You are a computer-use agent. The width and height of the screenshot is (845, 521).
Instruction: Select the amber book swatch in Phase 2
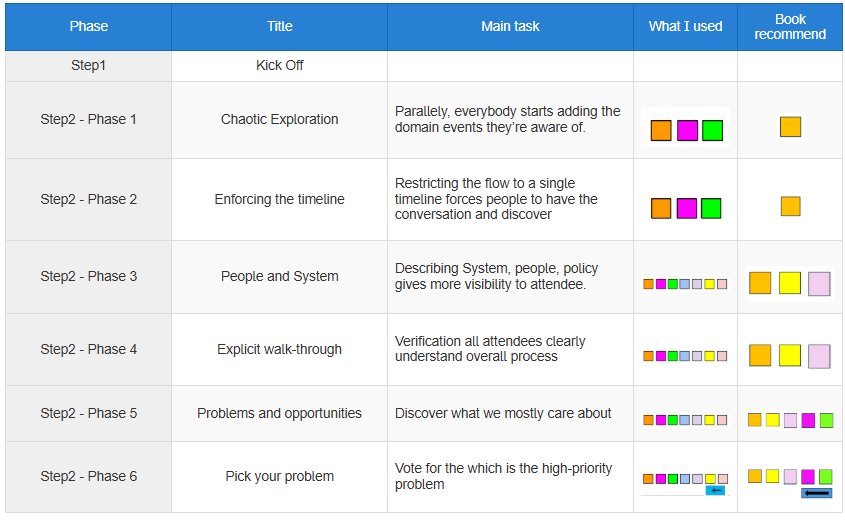791,206
